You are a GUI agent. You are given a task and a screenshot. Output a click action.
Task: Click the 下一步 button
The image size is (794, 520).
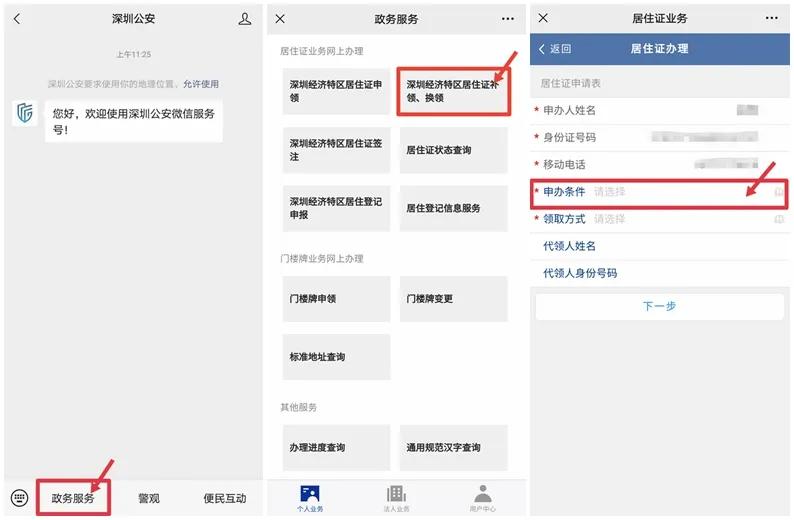(660, 306)
